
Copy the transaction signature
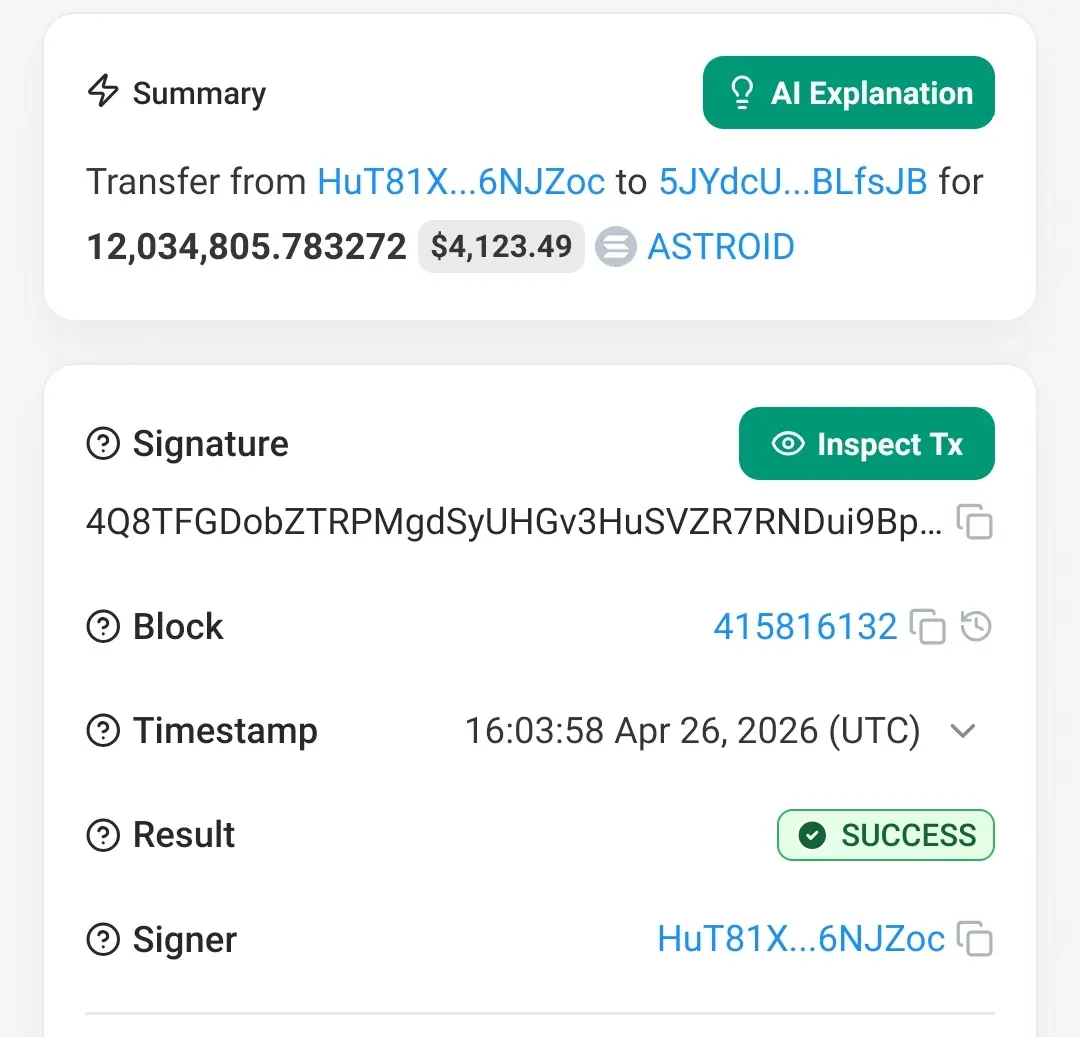coord(974,522)
